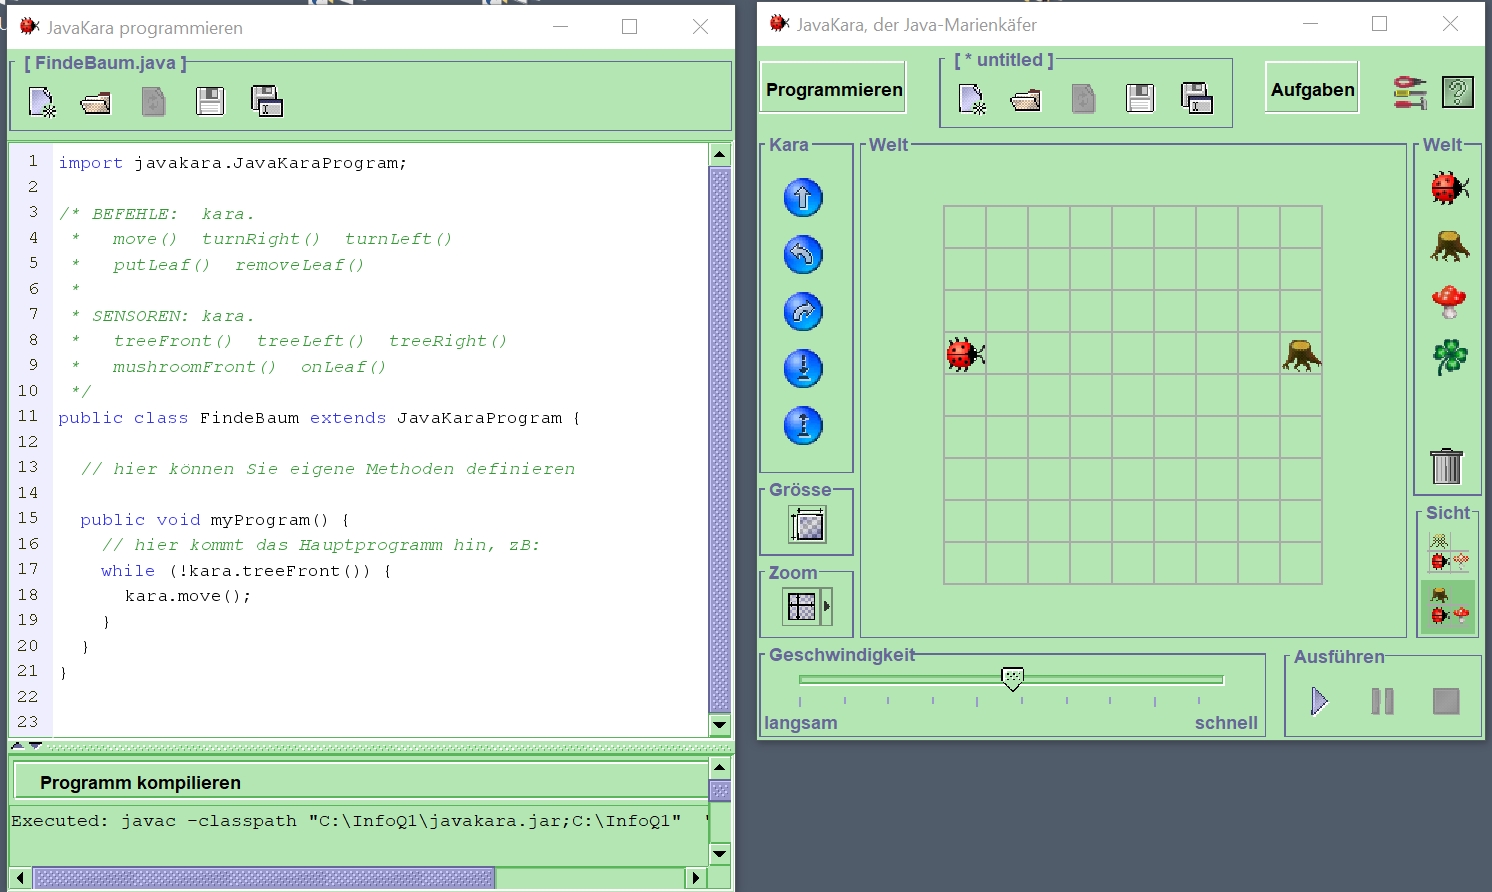Expand the Zoom dropdown arrow
Viewport: 1492px width, 892px height.
click(827, 606)
